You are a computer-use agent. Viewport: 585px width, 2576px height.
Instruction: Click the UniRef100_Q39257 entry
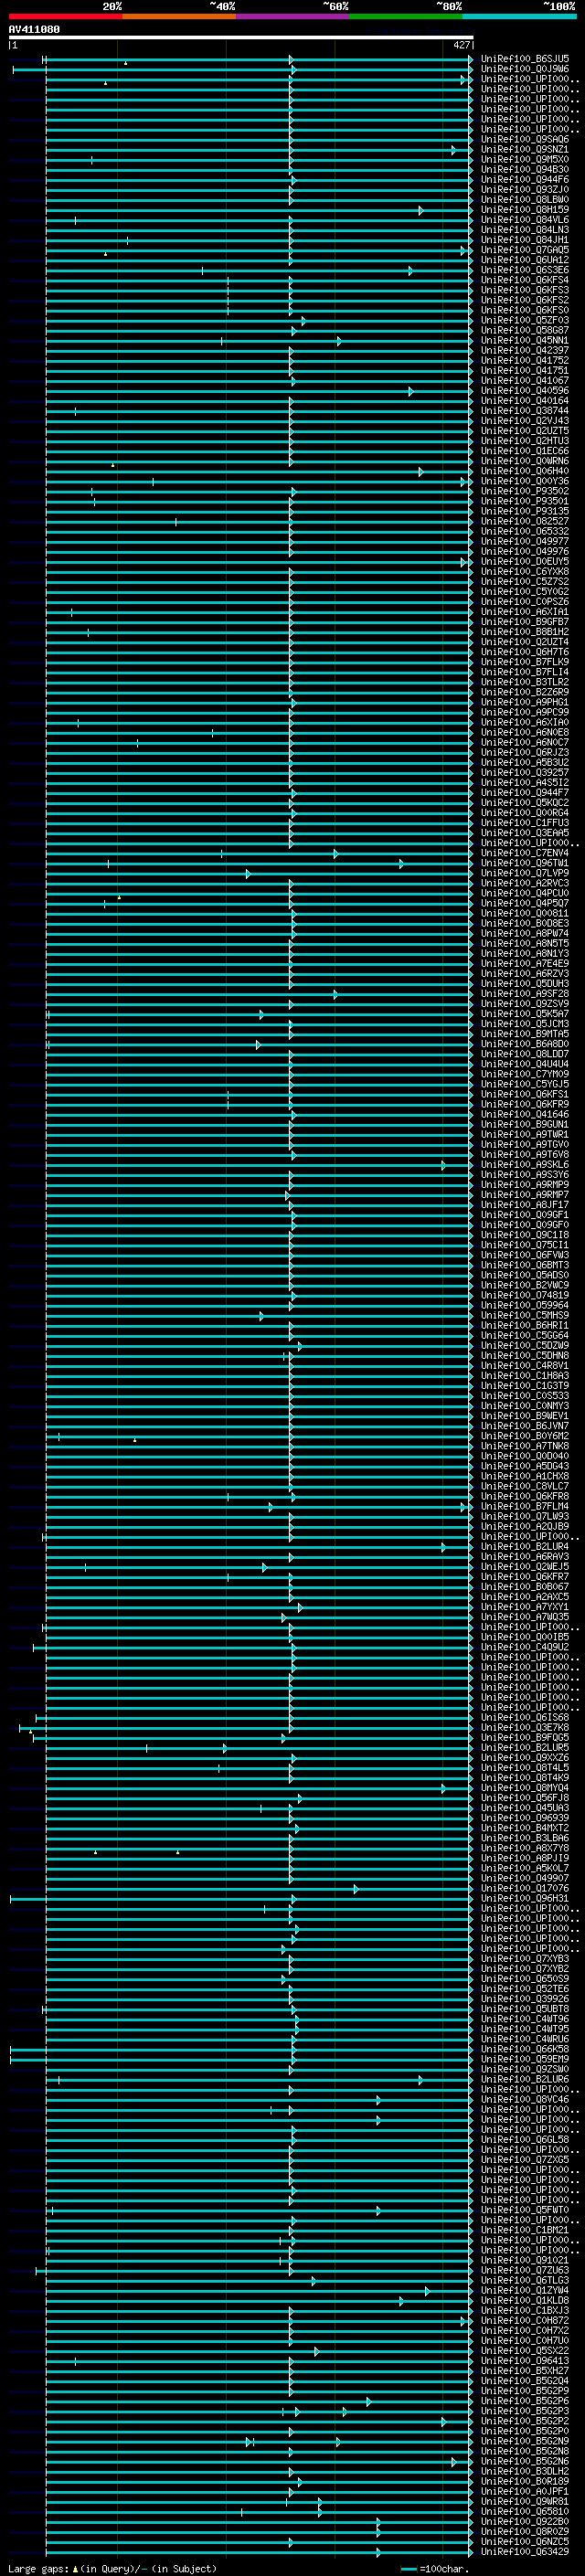point(524,772)
